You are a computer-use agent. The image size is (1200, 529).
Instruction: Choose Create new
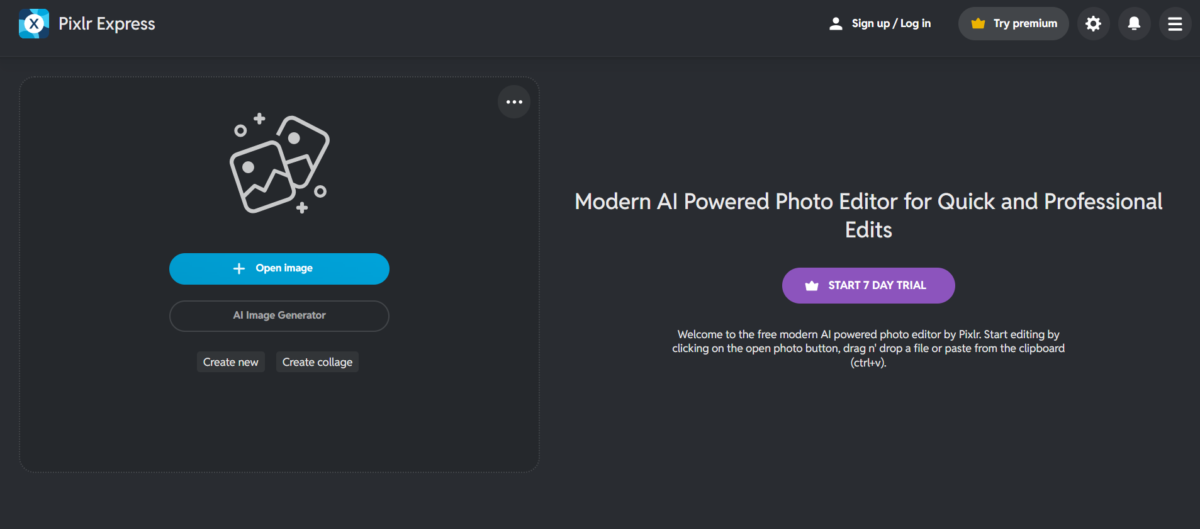tap(231, 362)
